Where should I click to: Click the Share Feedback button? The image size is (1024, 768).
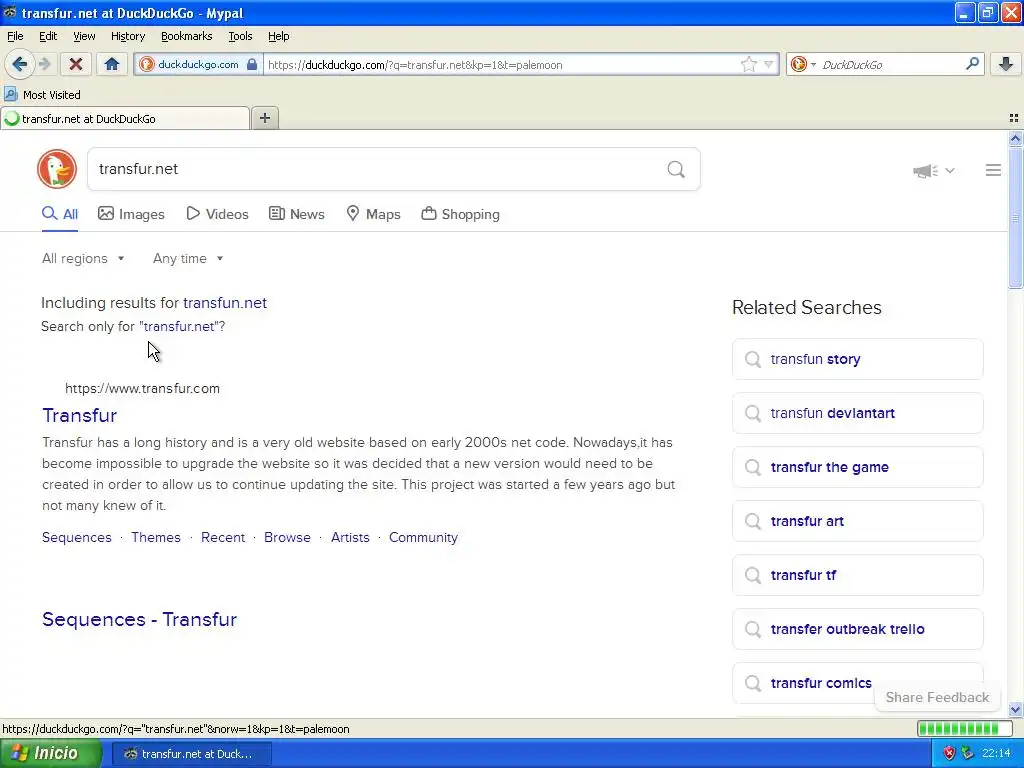[x=937, y=697]
